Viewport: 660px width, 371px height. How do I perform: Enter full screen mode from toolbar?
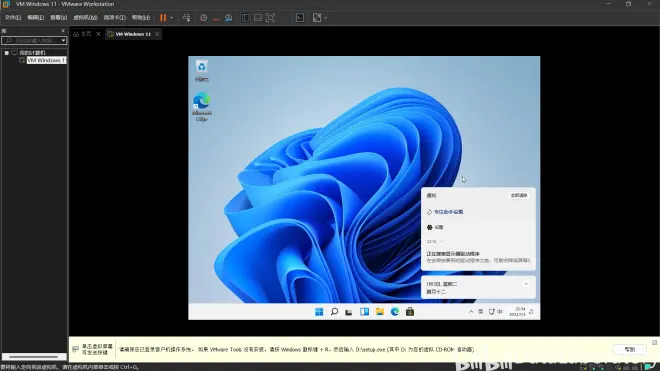271,18
